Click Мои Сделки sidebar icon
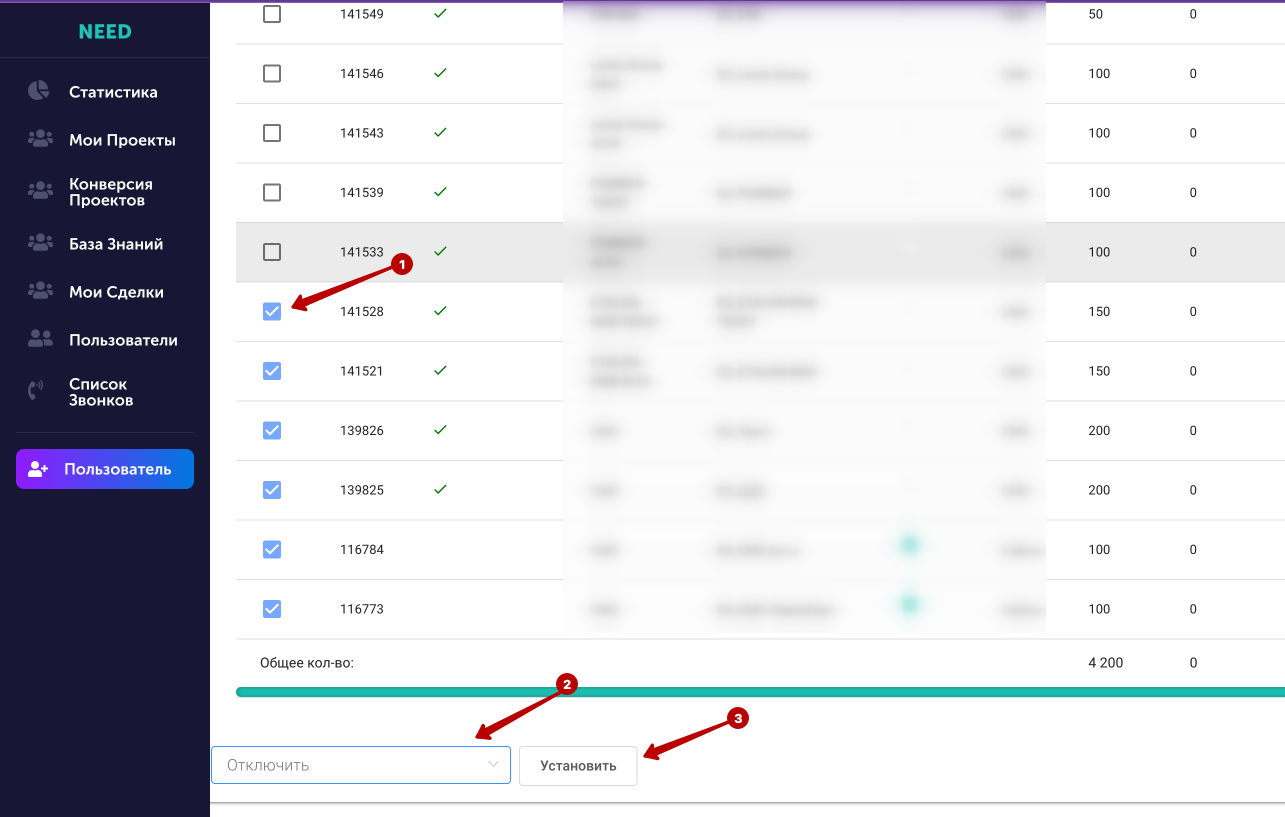1285x817 pixels. click(x=40, y=291)
